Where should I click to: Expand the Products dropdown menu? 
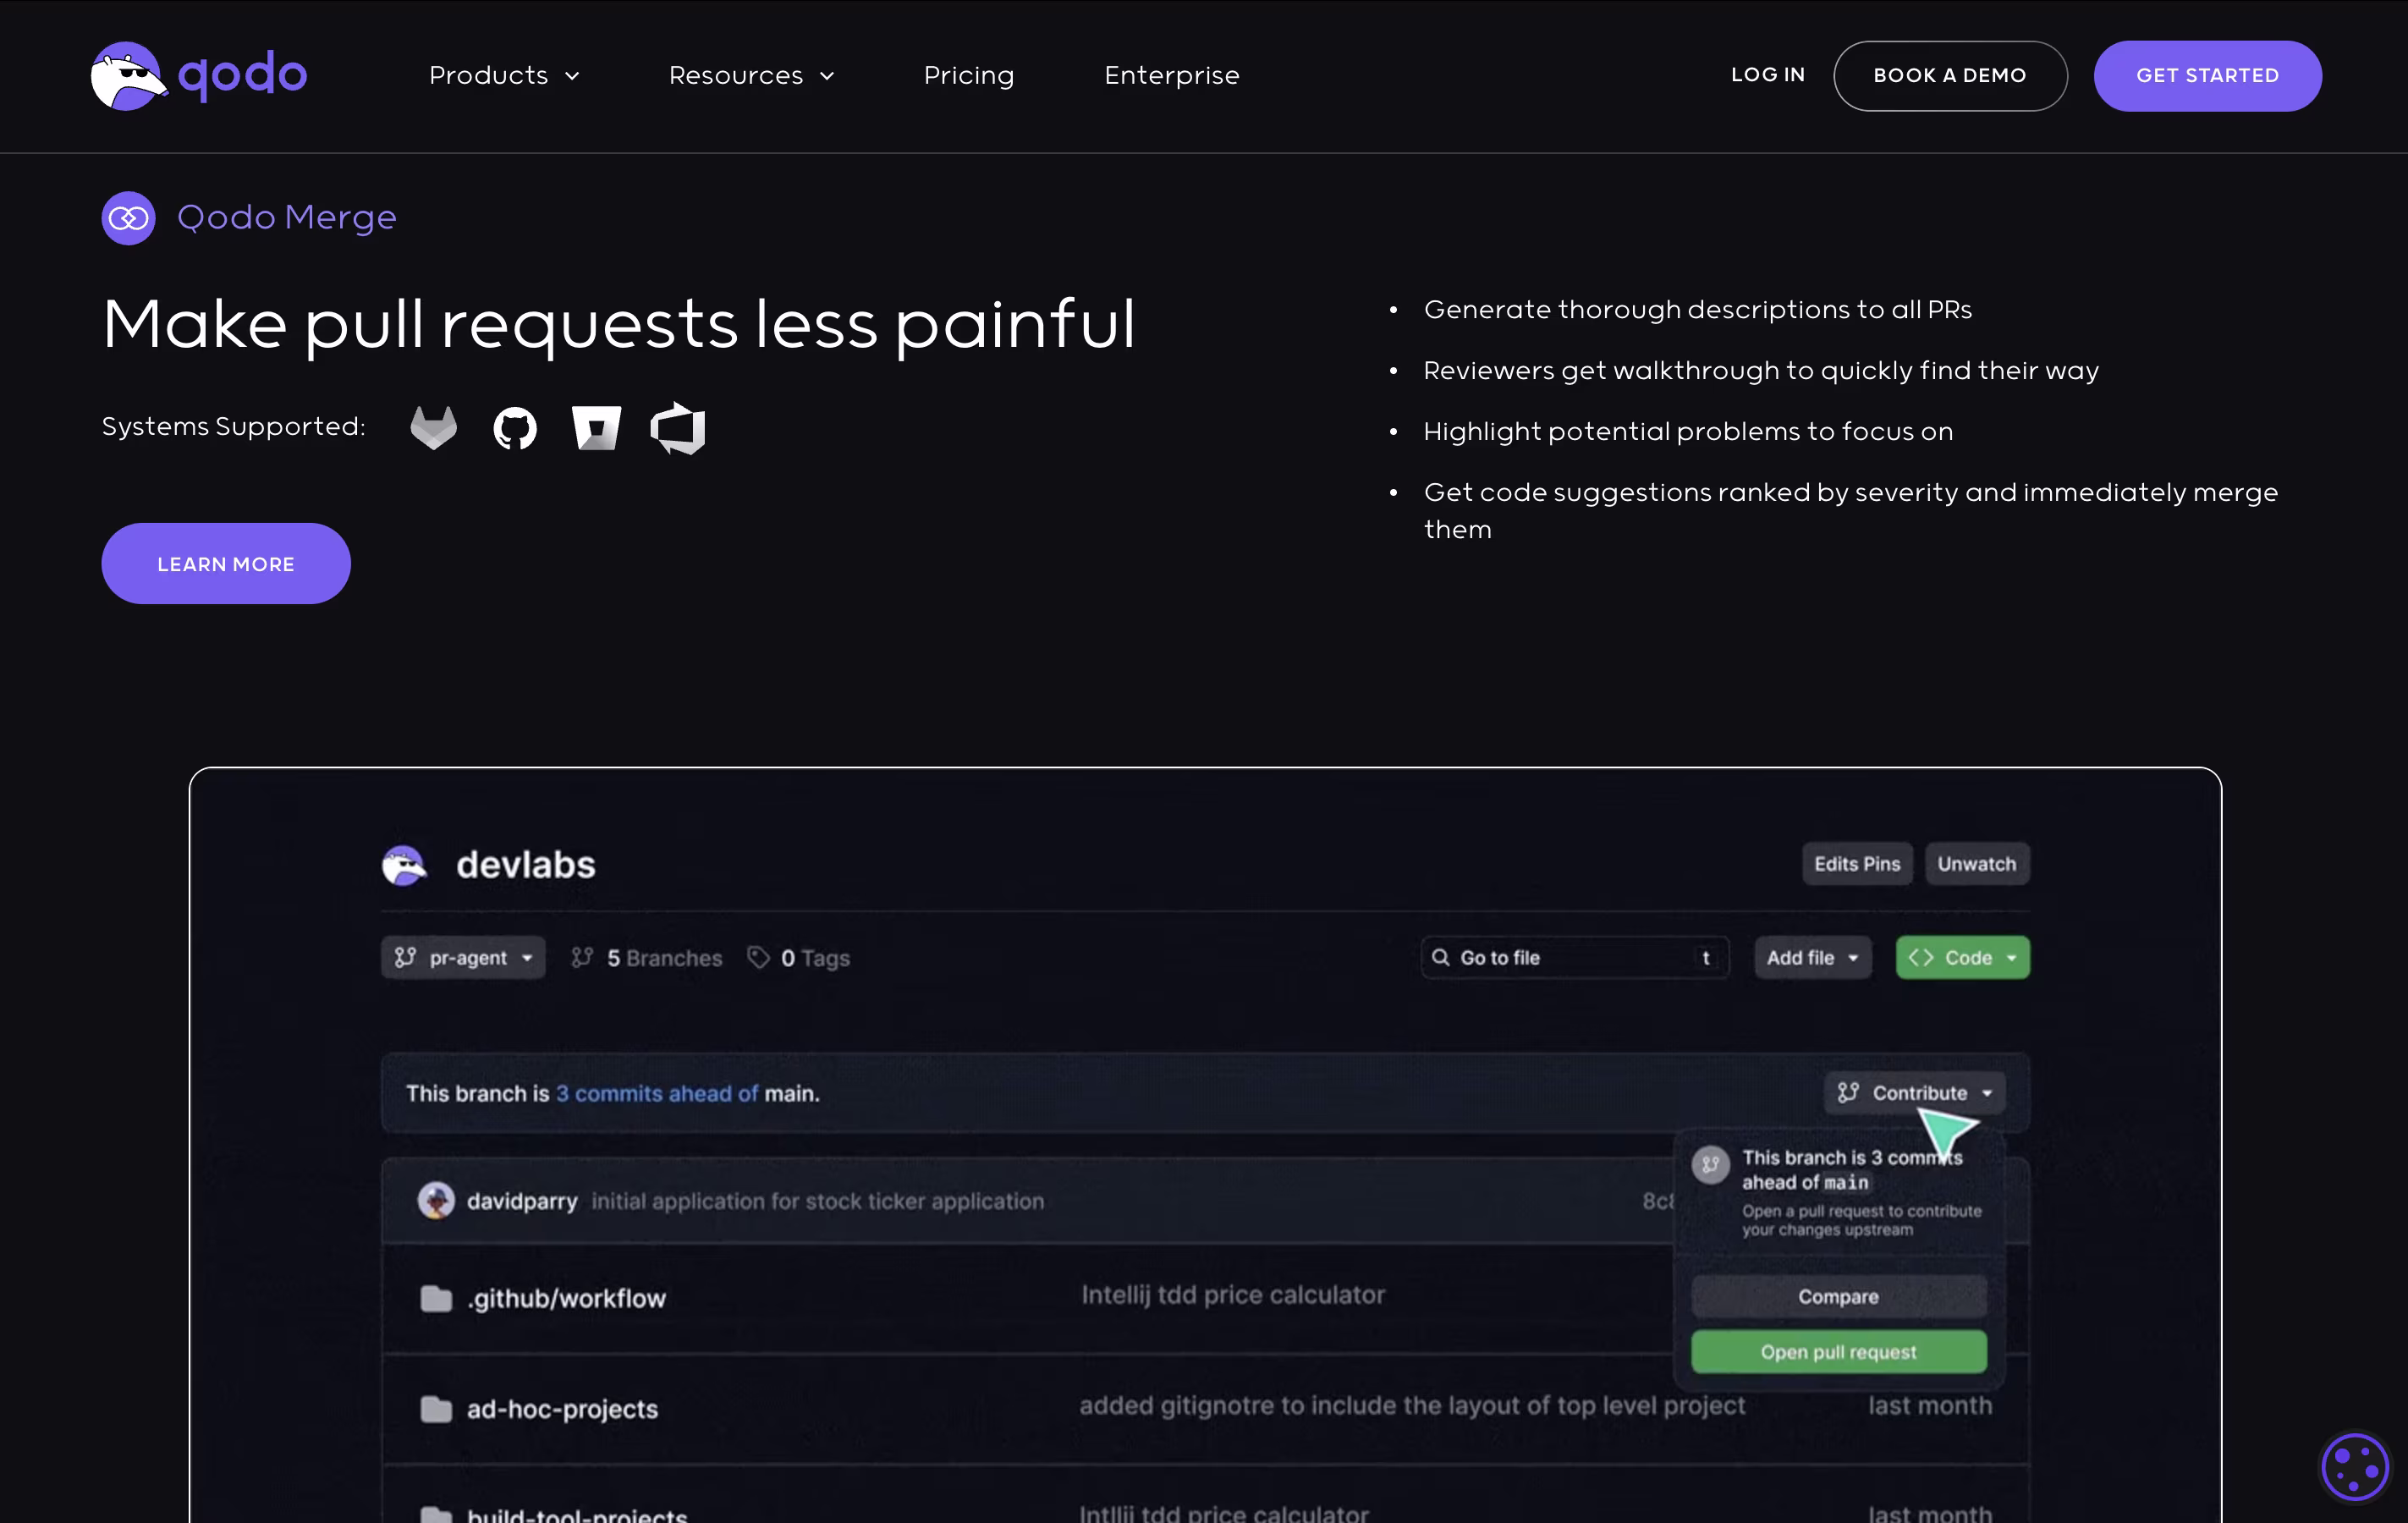coord(504,76)
